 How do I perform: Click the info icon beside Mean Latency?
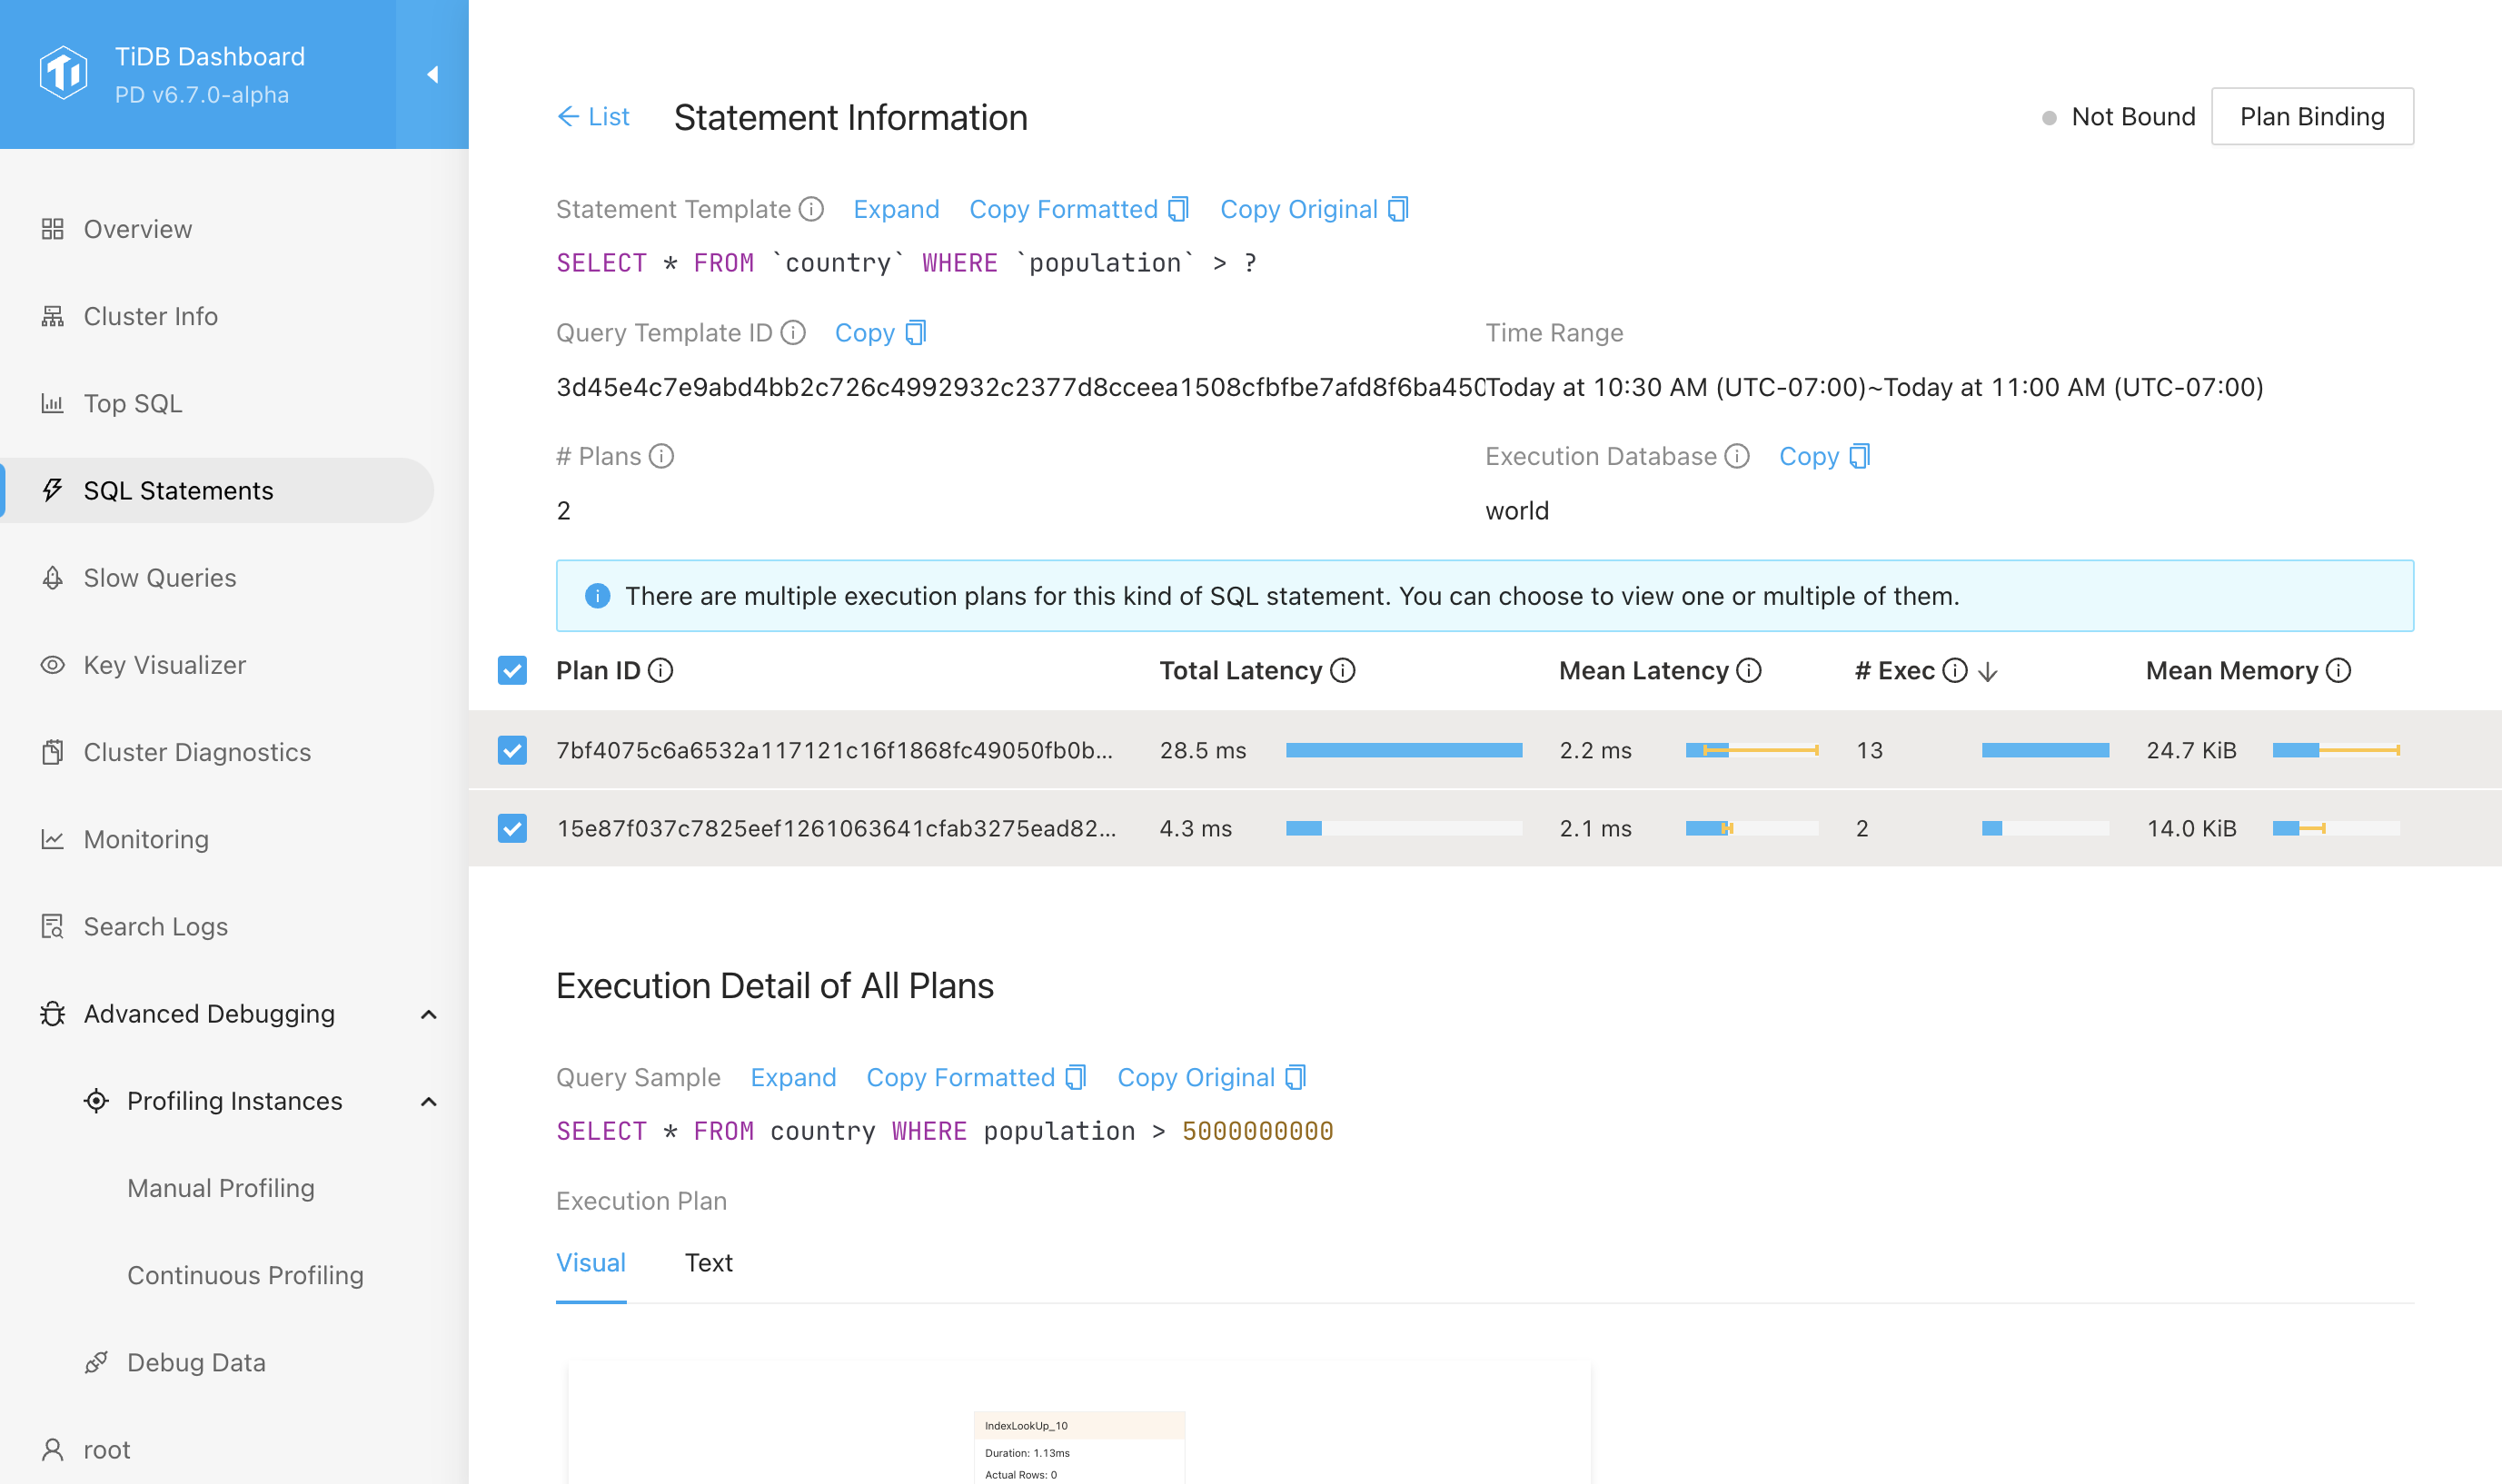coord(1749,671)
